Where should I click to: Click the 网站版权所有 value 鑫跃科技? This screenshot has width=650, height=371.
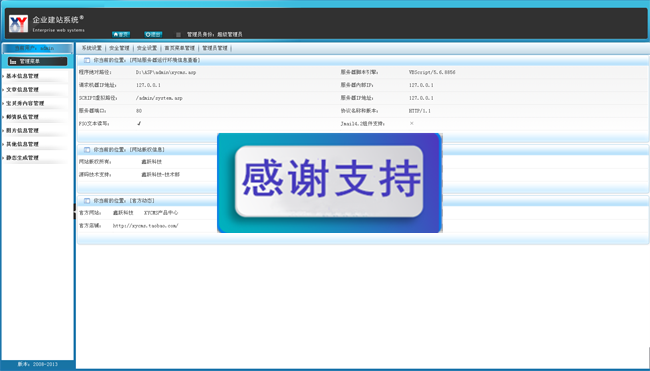pos(151,162)
